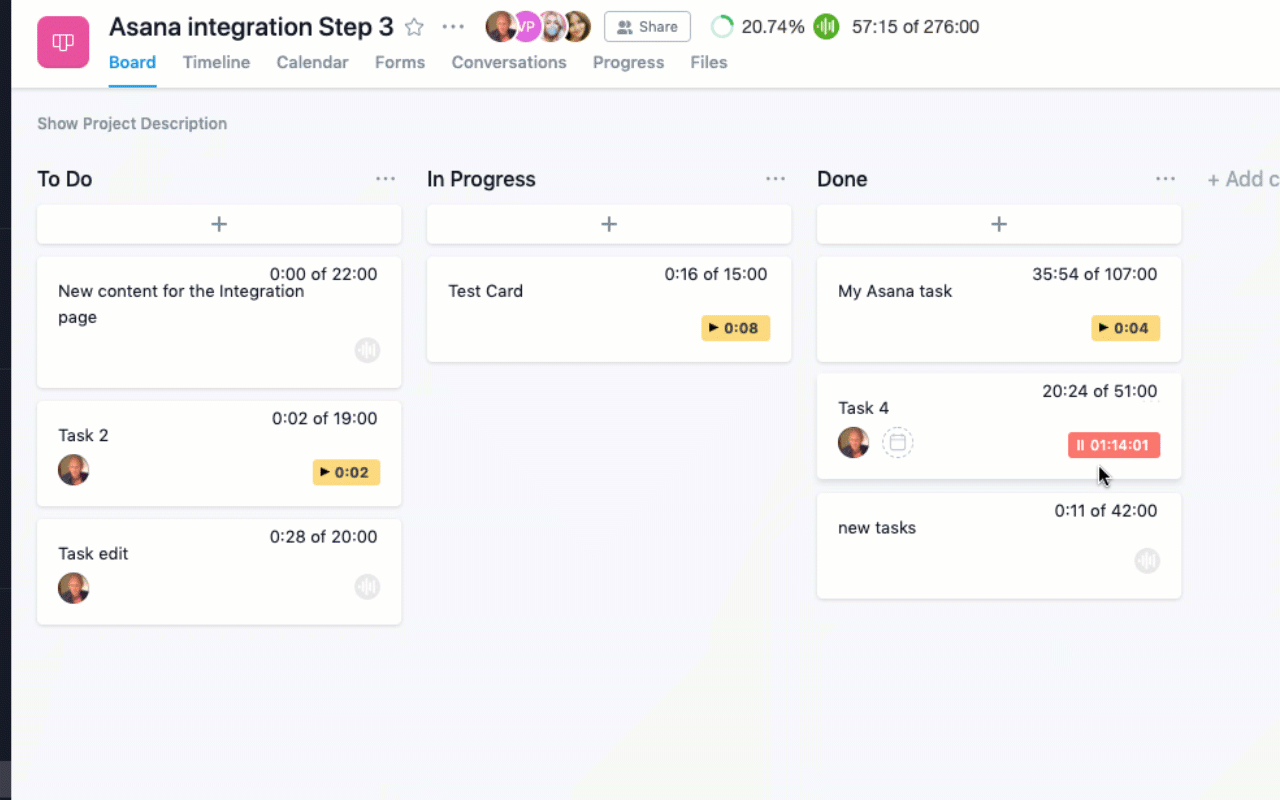Click Show Project Description link
The width and height of the screenshot is (1280, 800).
(132, 123)
